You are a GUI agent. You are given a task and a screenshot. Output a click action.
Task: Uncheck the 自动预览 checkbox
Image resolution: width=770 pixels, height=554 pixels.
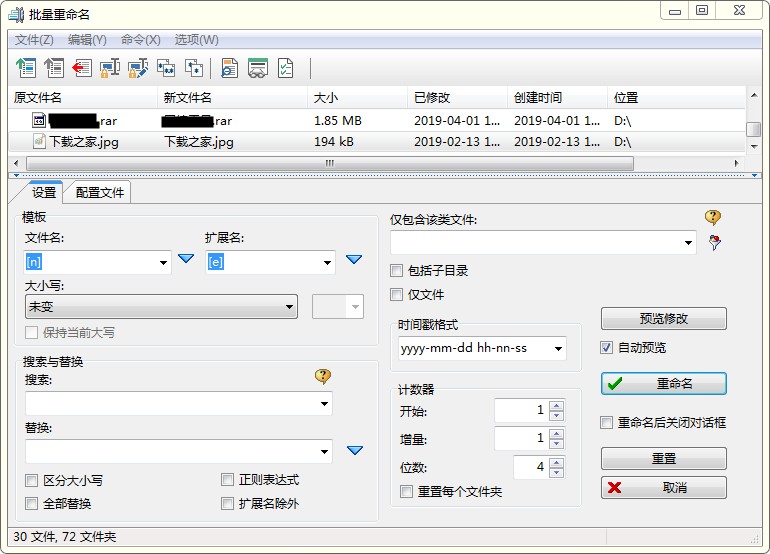coord(607,348)
